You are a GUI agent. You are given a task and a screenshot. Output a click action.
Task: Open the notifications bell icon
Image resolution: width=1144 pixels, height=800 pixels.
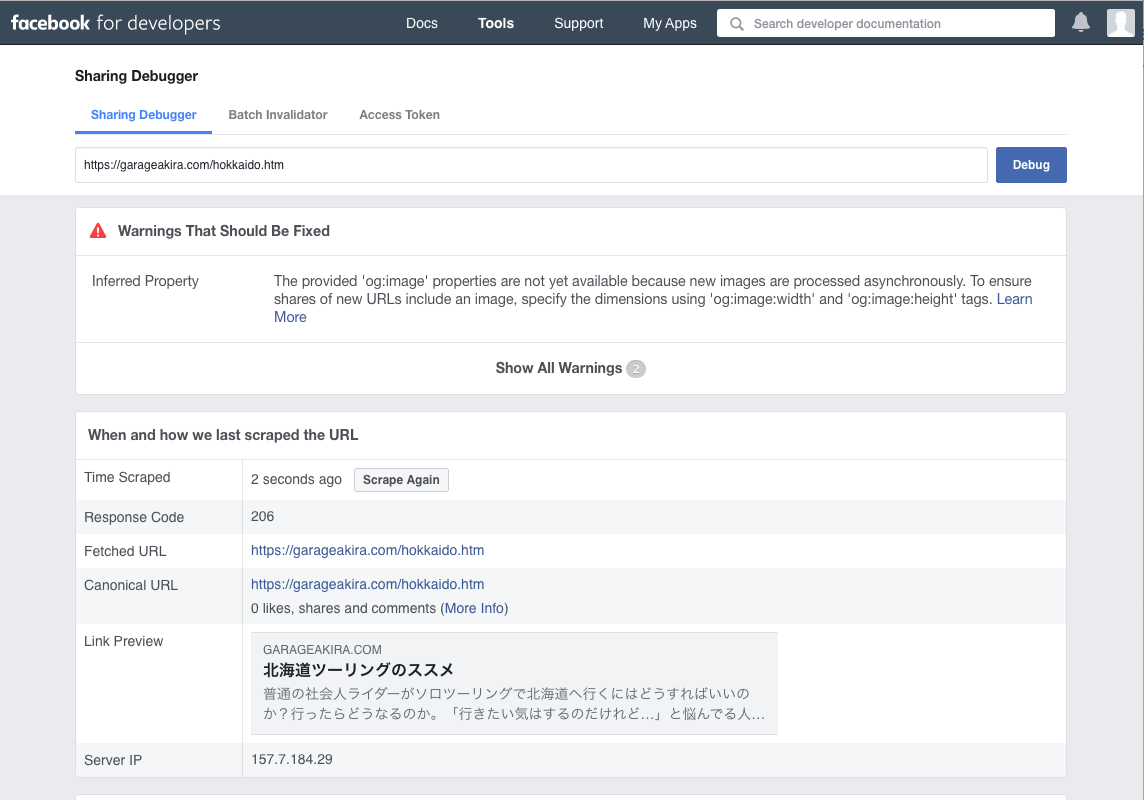click(x=1081, y=23)
